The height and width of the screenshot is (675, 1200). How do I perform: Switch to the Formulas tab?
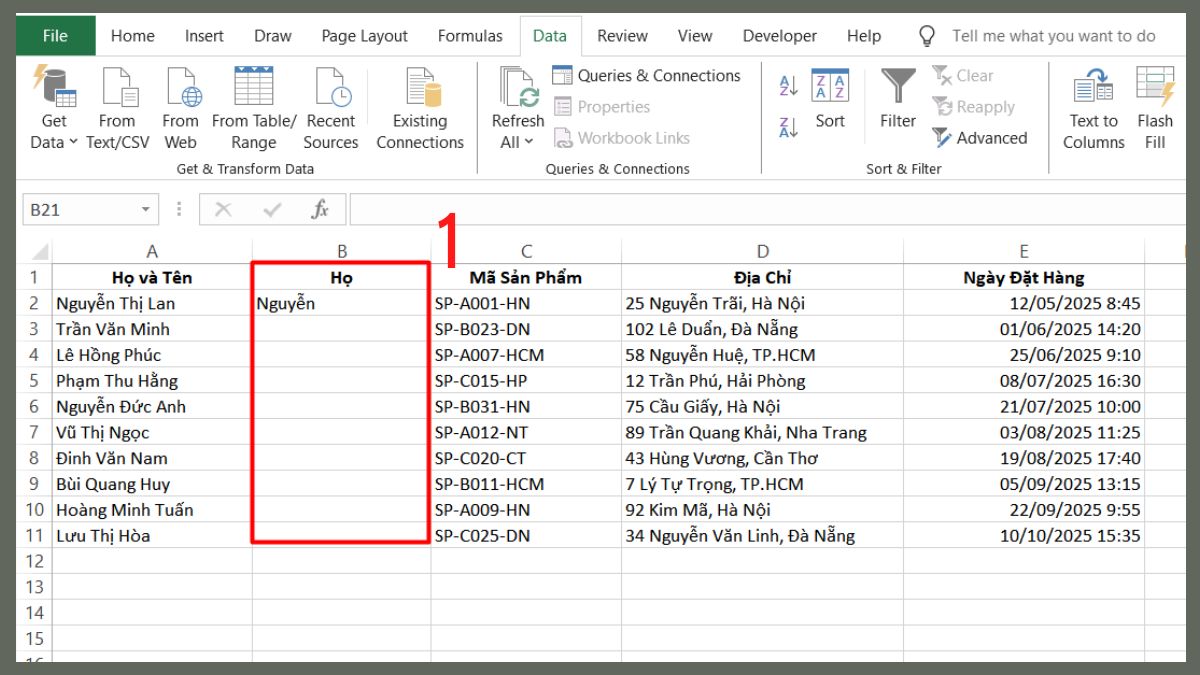[470, 36]
